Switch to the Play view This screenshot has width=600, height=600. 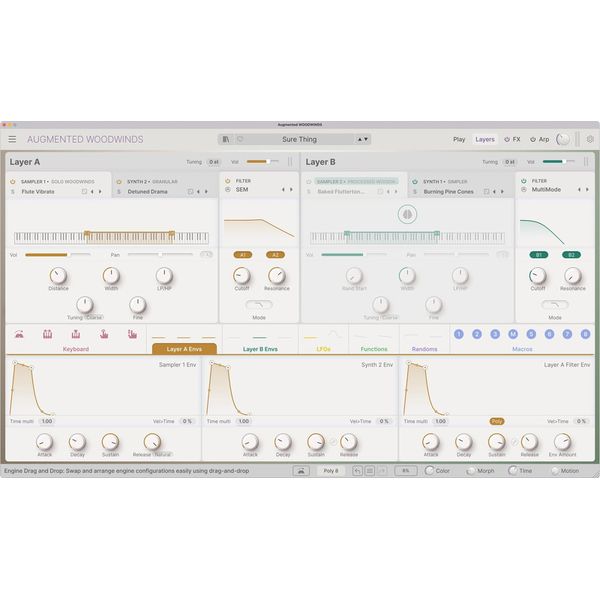coord(459,139)
